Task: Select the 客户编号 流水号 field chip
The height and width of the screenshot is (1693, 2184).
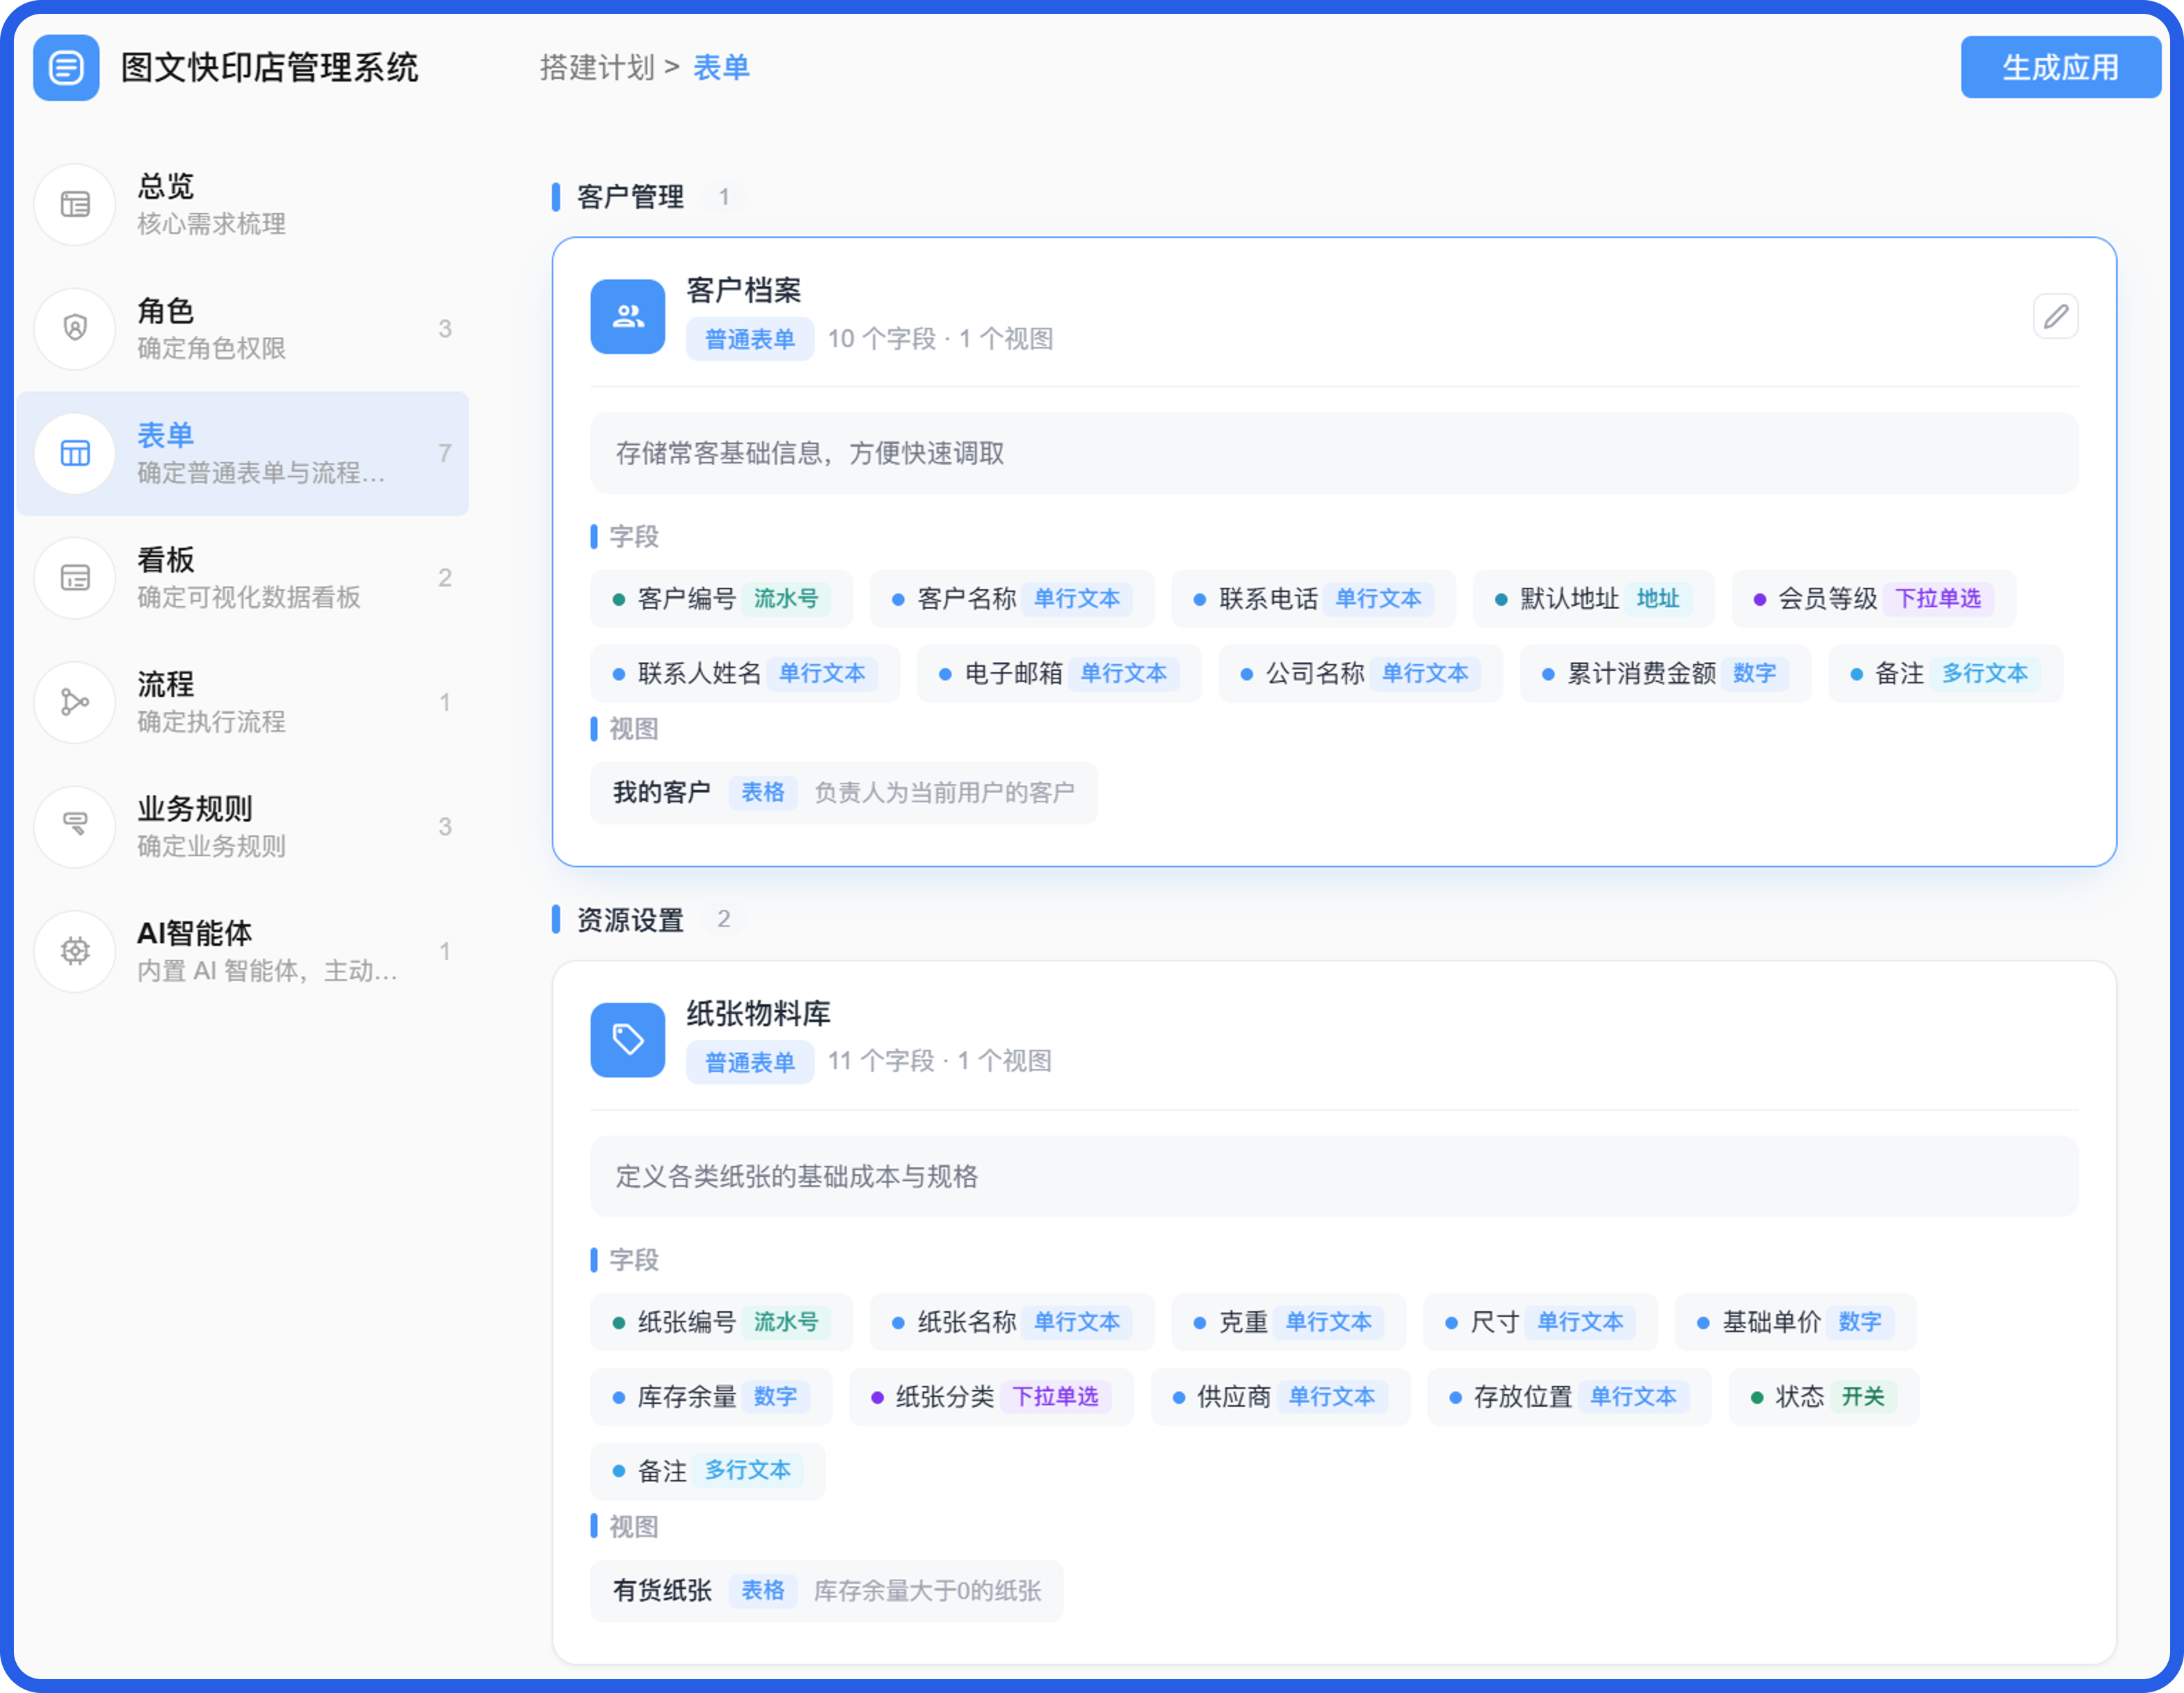Action: 721,598
